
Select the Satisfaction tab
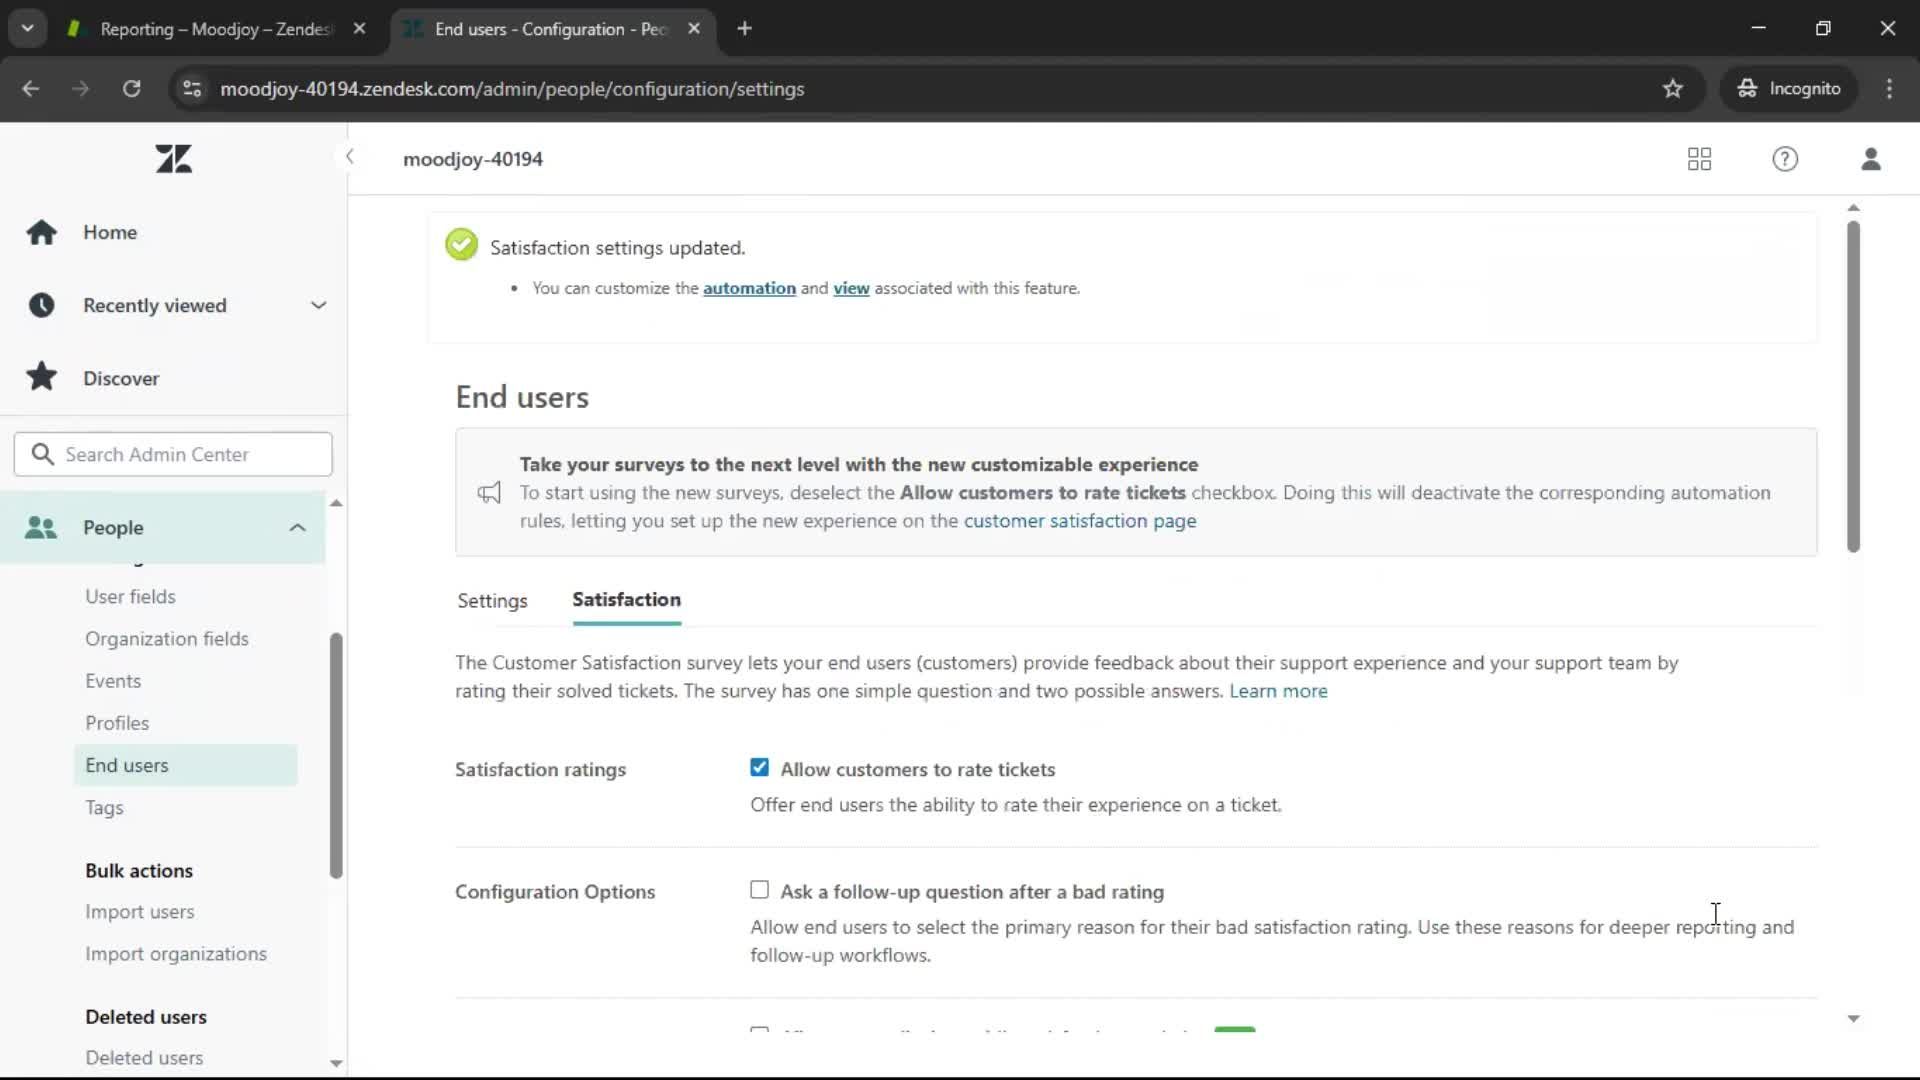tap(627, 600)
